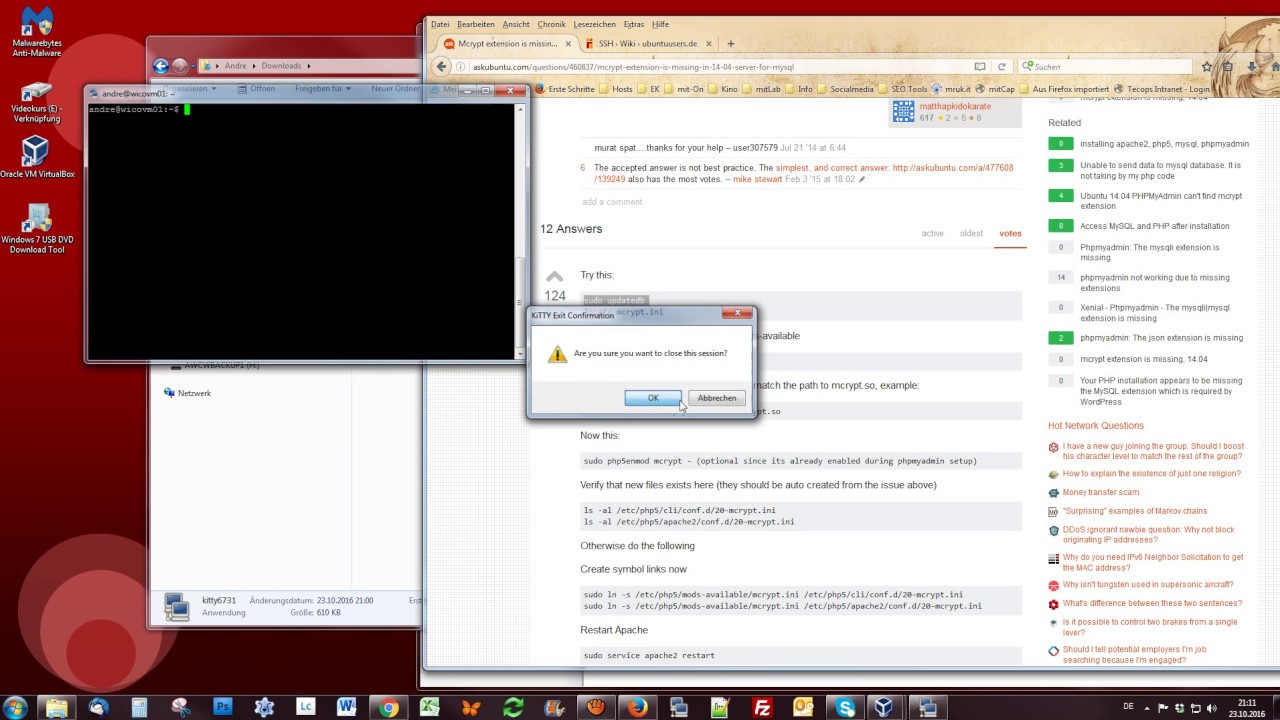1280x720 pixels.
Task: Toggle reader view in address bar
Action: (980, 67)
